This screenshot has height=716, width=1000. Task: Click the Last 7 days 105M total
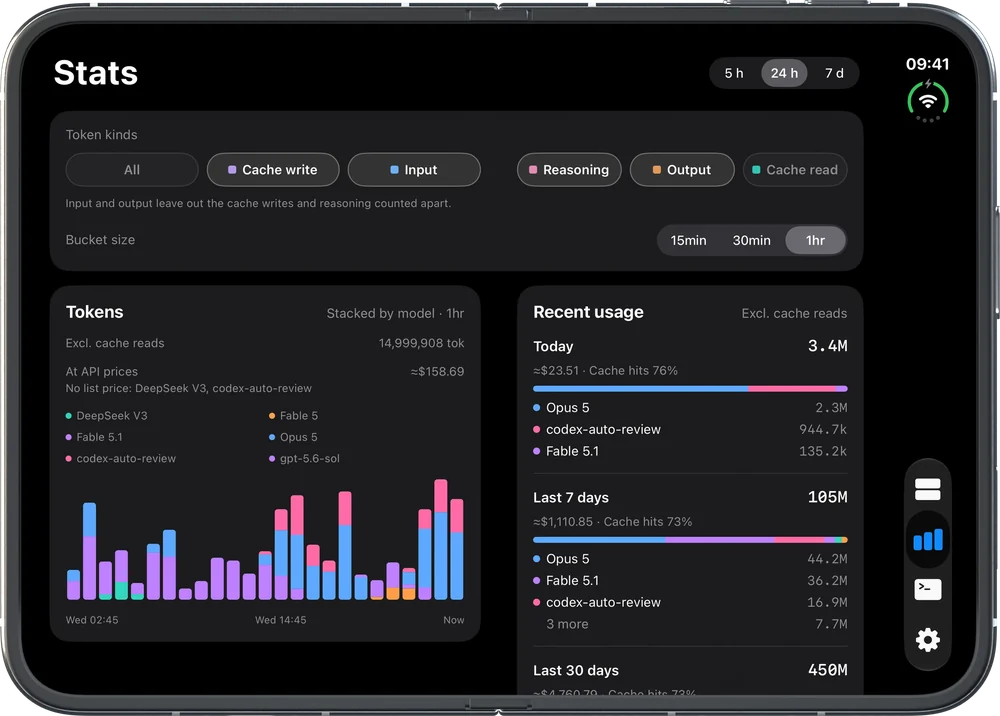point(827,497)
